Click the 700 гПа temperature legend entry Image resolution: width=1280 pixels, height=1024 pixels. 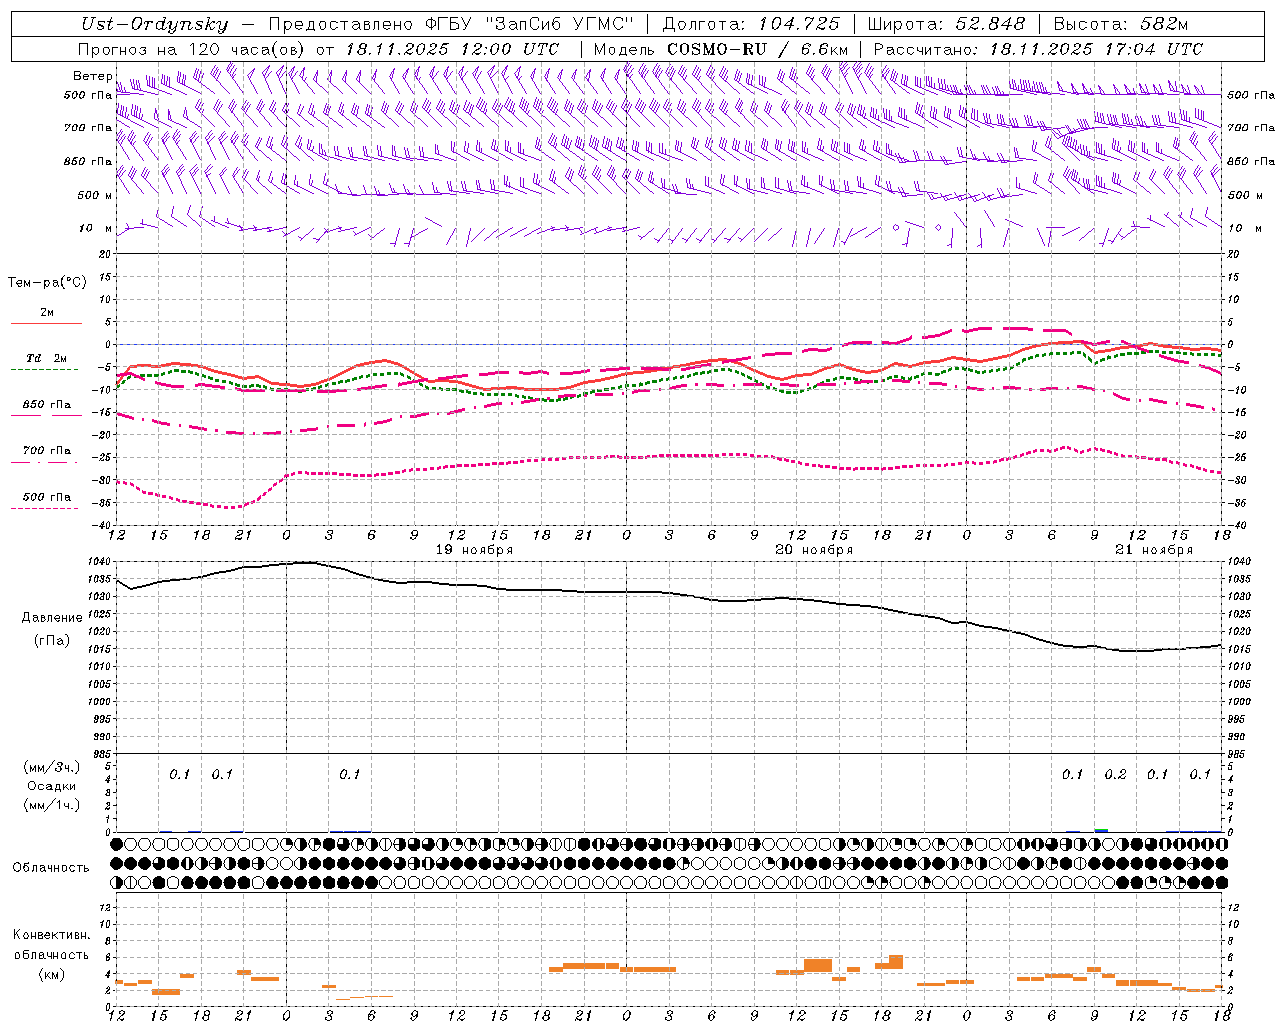tap(46, 450)
